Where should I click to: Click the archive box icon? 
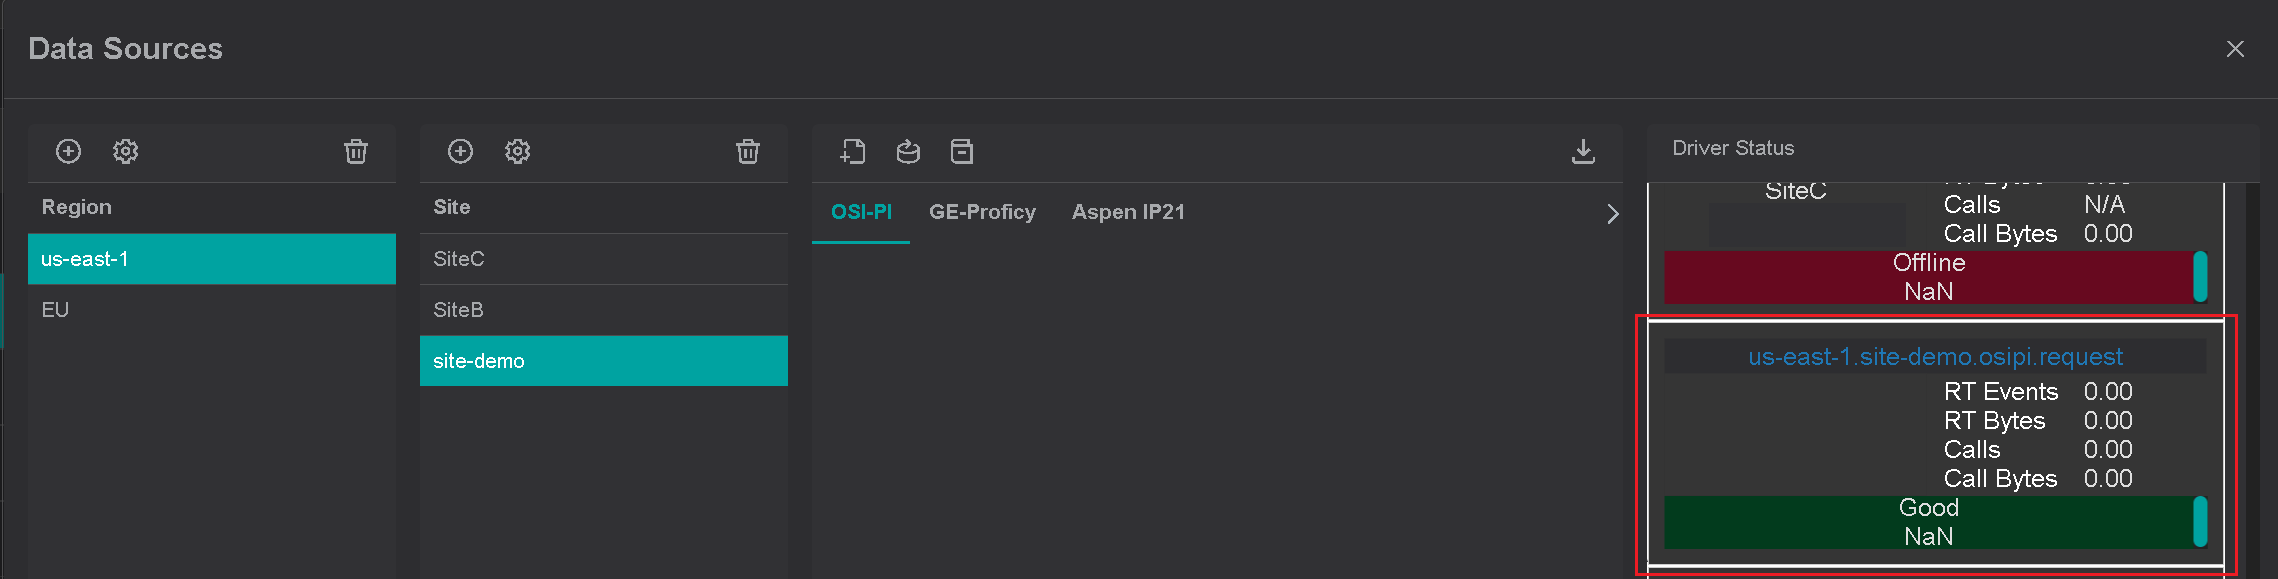pyautogui.click(x=962, y=151)
